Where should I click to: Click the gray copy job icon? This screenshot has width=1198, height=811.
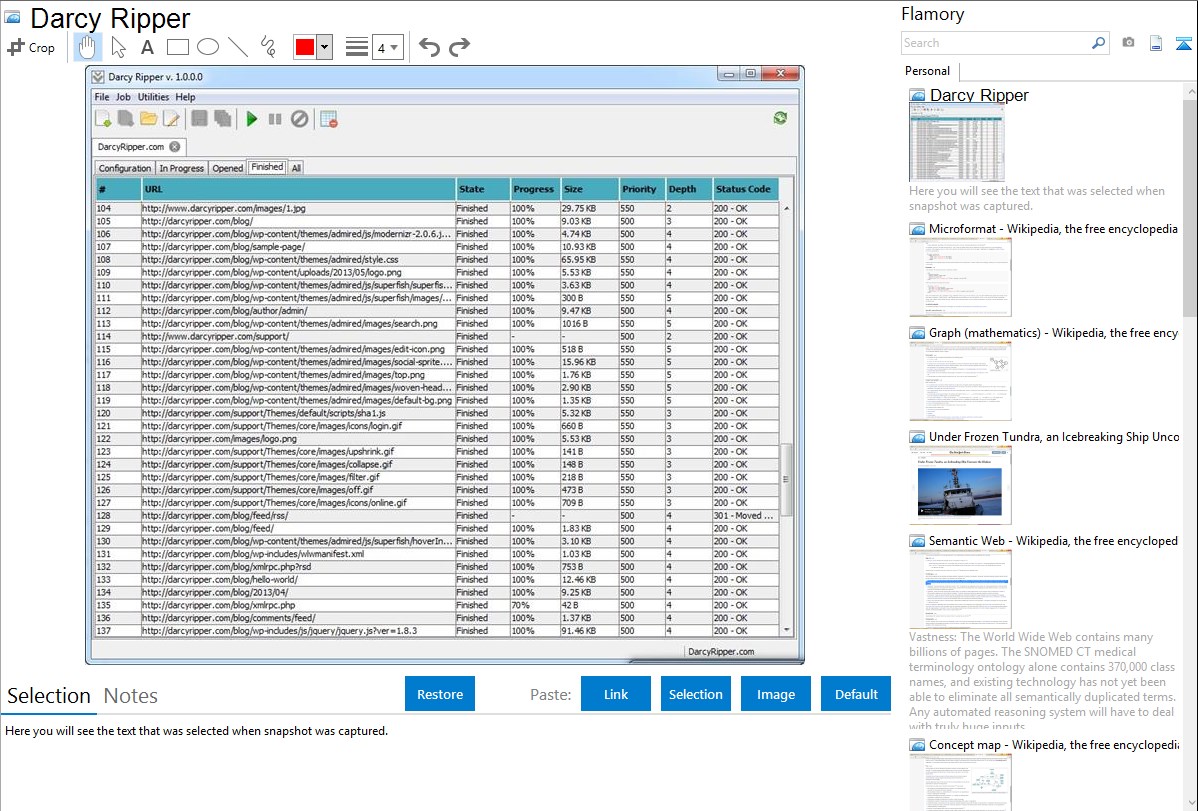click(125, 118)
